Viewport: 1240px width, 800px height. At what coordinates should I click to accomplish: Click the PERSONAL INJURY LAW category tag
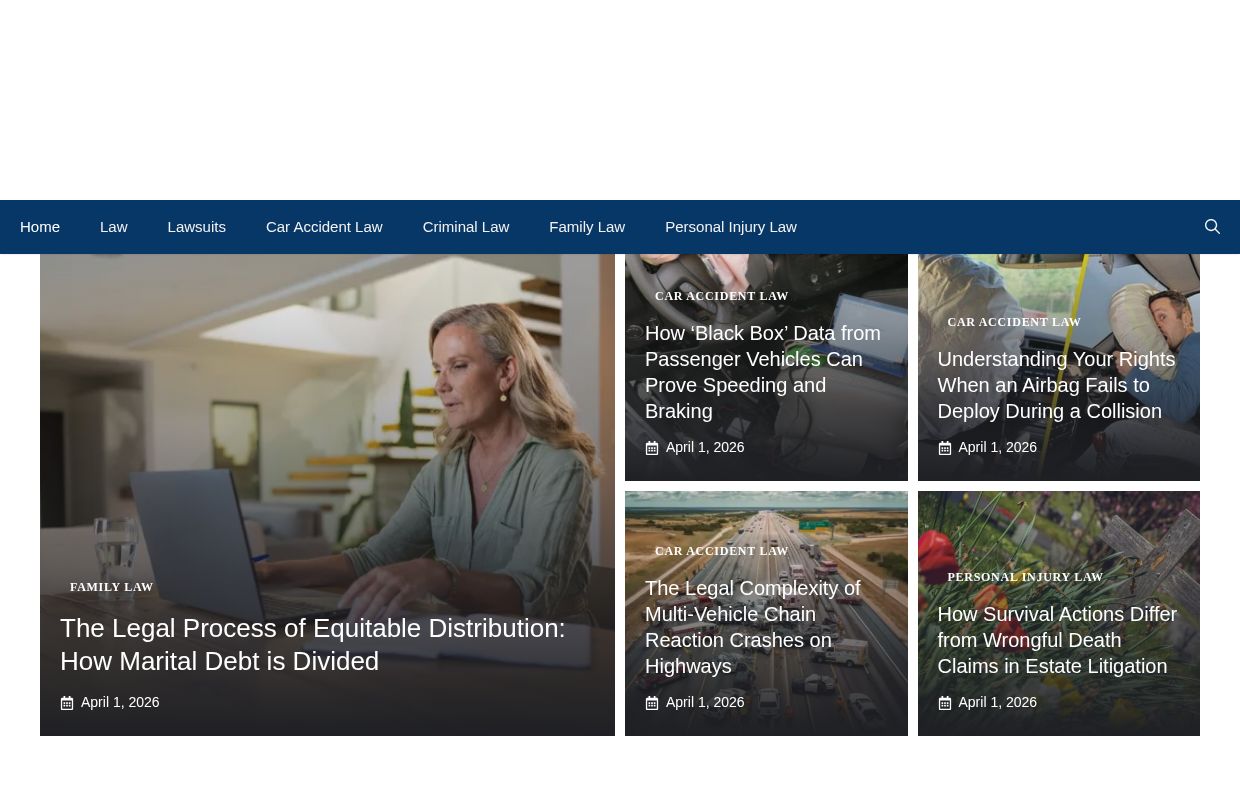[x=1024, y=577]
